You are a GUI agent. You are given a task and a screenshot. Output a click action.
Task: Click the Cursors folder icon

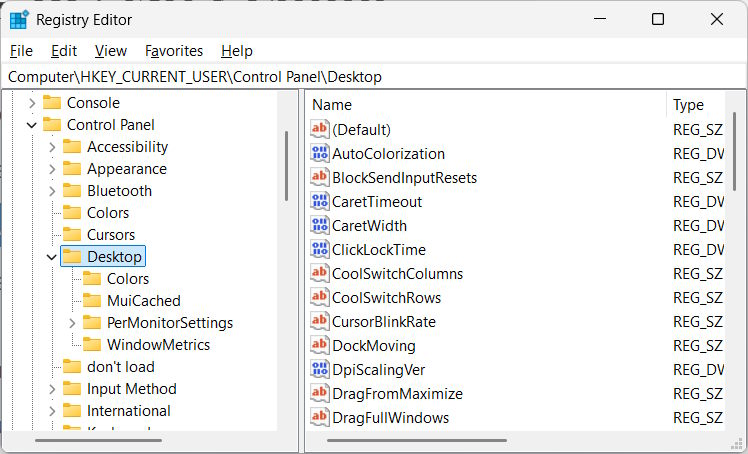click(x=72, y=235)
